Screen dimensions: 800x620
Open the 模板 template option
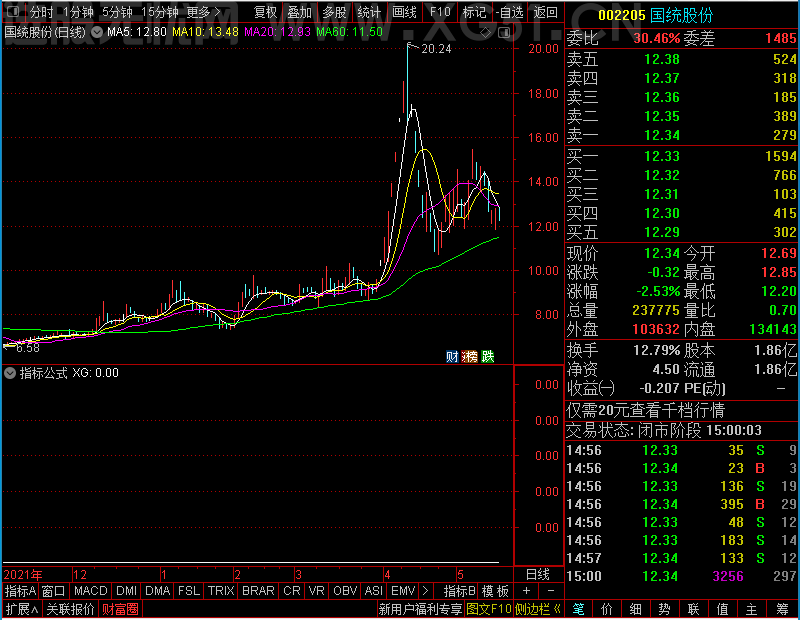[495, 591]
